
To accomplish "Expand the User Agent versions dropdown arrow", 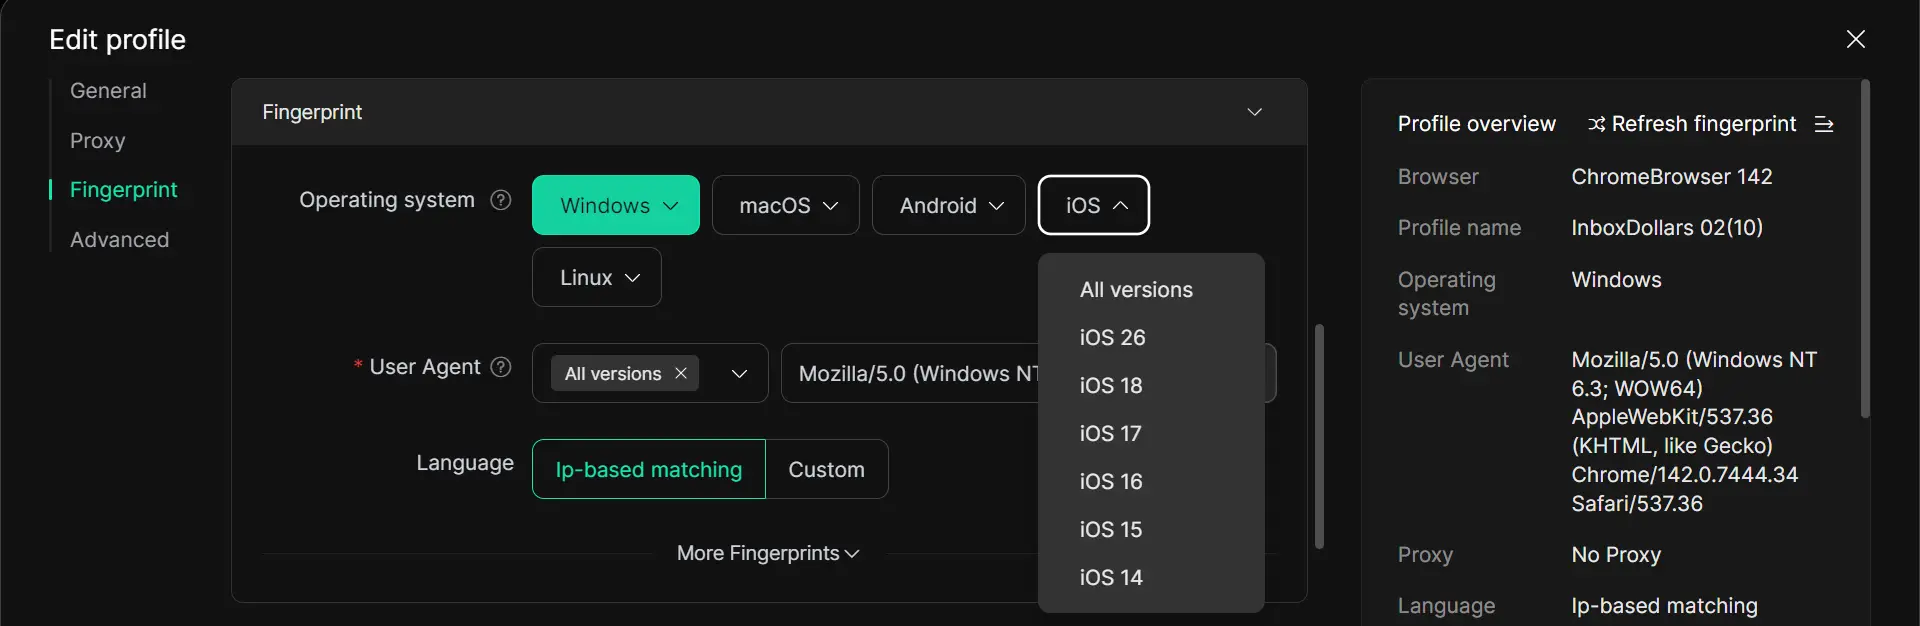I will tap(739, 373).
